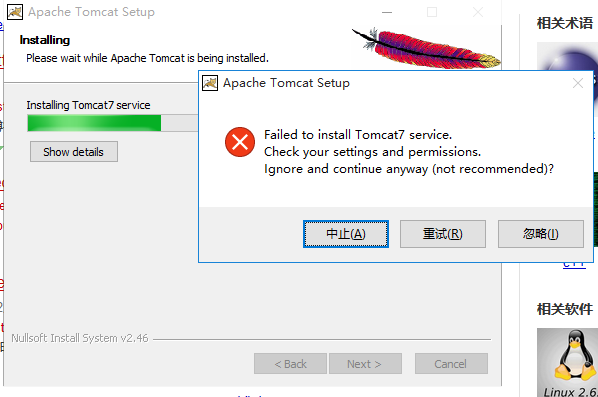Click the installer Cancel button
Image resolution: width=598 pixels, height=397 pixels.
(451, 363)
